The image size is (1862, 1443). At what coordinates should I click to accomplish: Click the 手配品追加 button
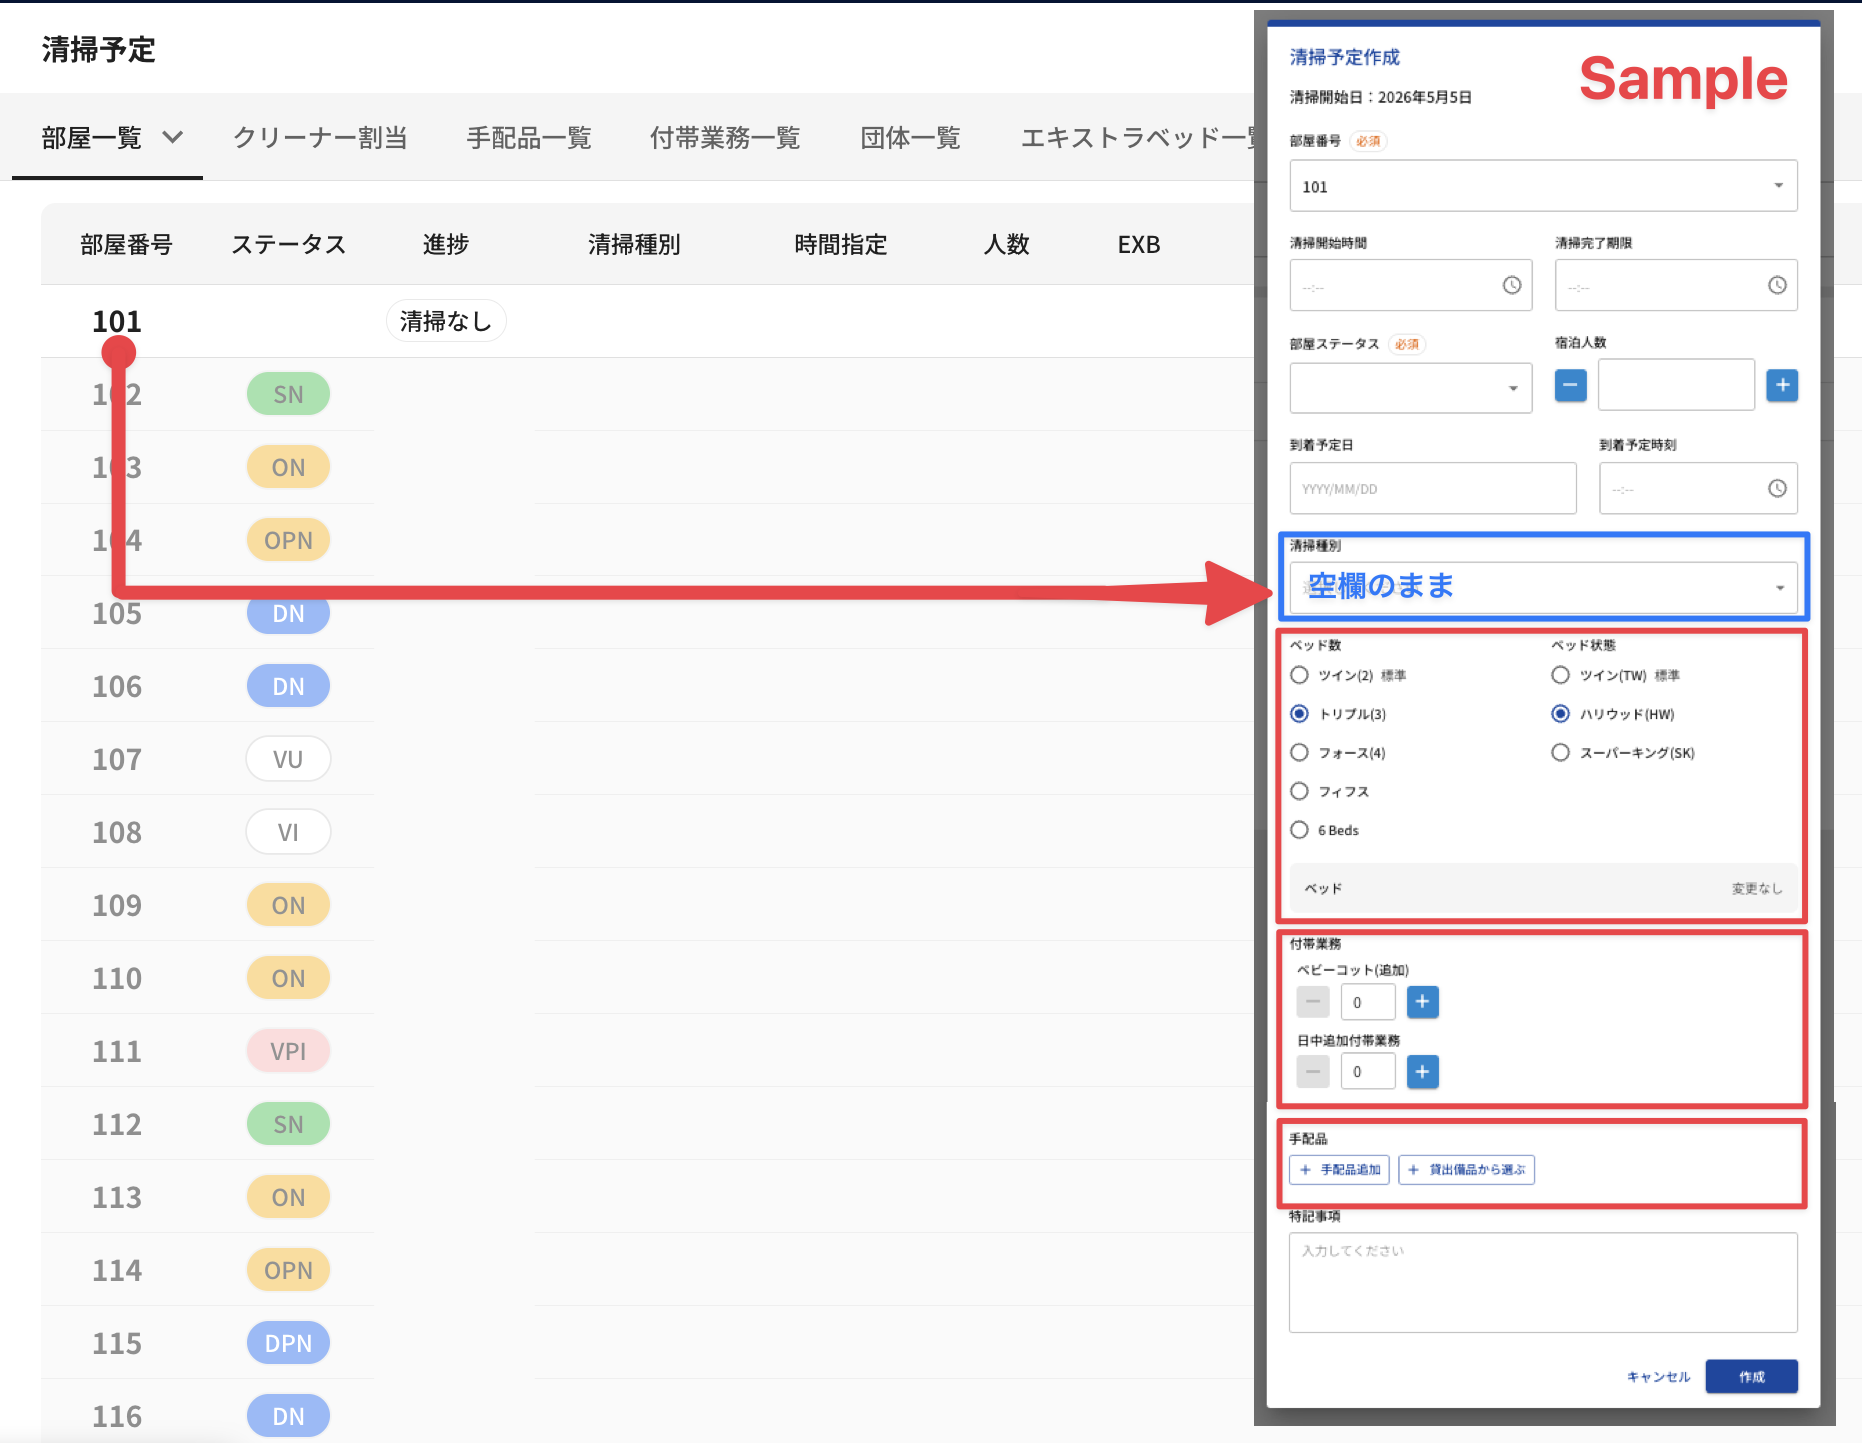point(1339,1169)
